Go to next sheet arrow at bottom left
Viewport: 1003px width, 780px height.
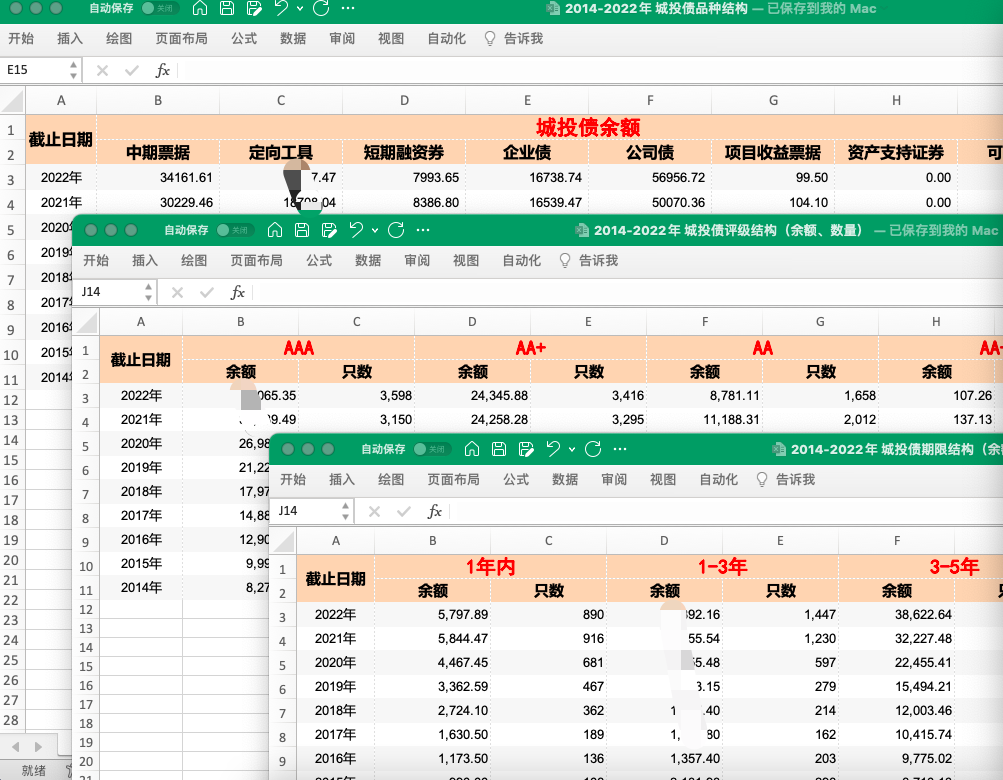coord(39,746)
